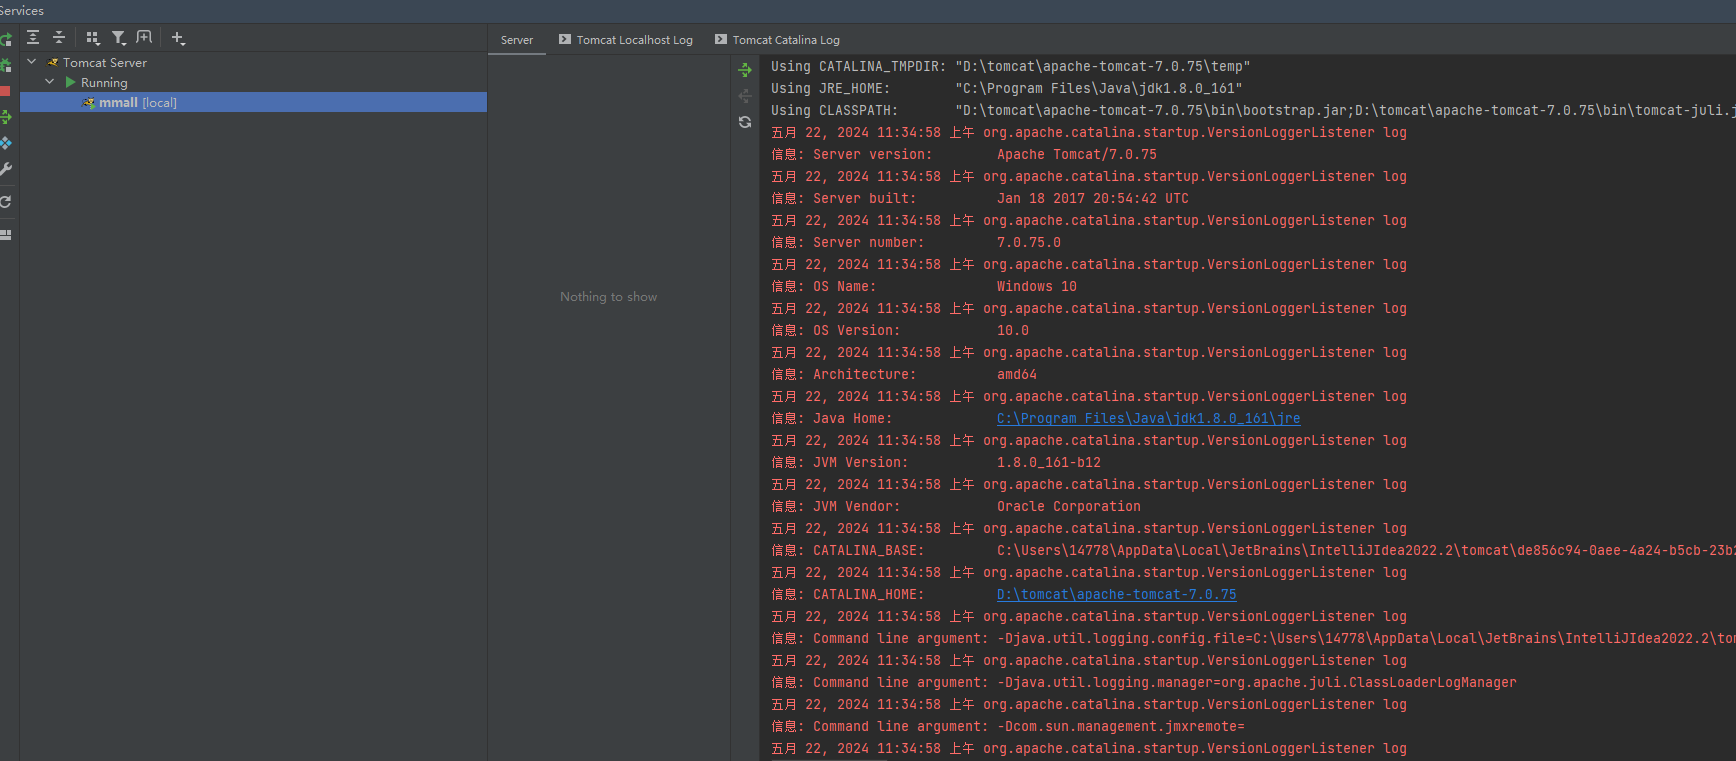Open the Tomcat Localhost Log tab

(626, 40)
